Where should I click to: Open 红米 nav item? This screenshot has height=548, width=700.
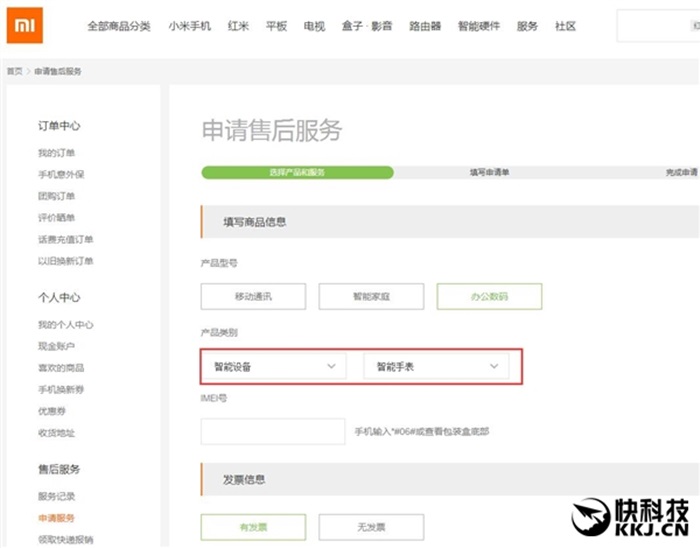238,26
